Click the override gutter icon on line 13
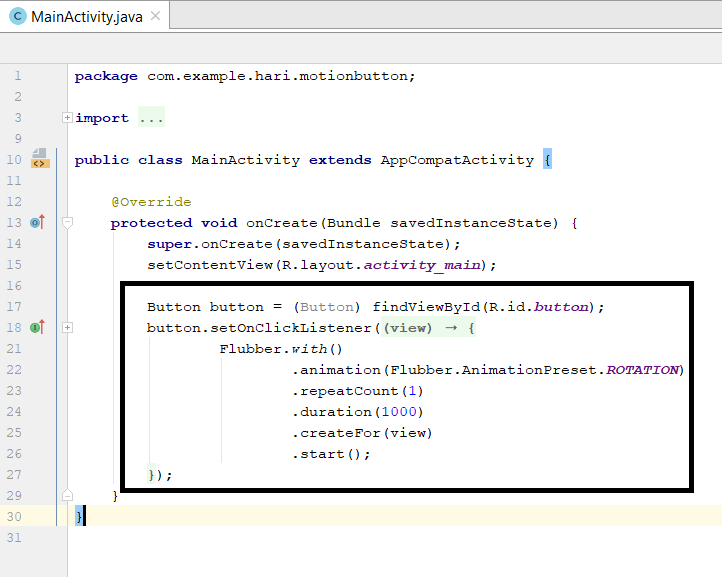 pos(37,222)
